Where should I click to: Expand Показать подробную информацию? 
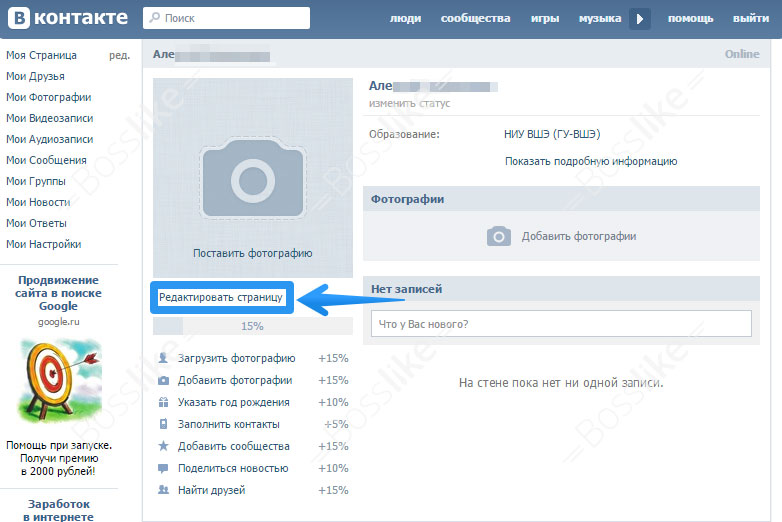[591, 161]
